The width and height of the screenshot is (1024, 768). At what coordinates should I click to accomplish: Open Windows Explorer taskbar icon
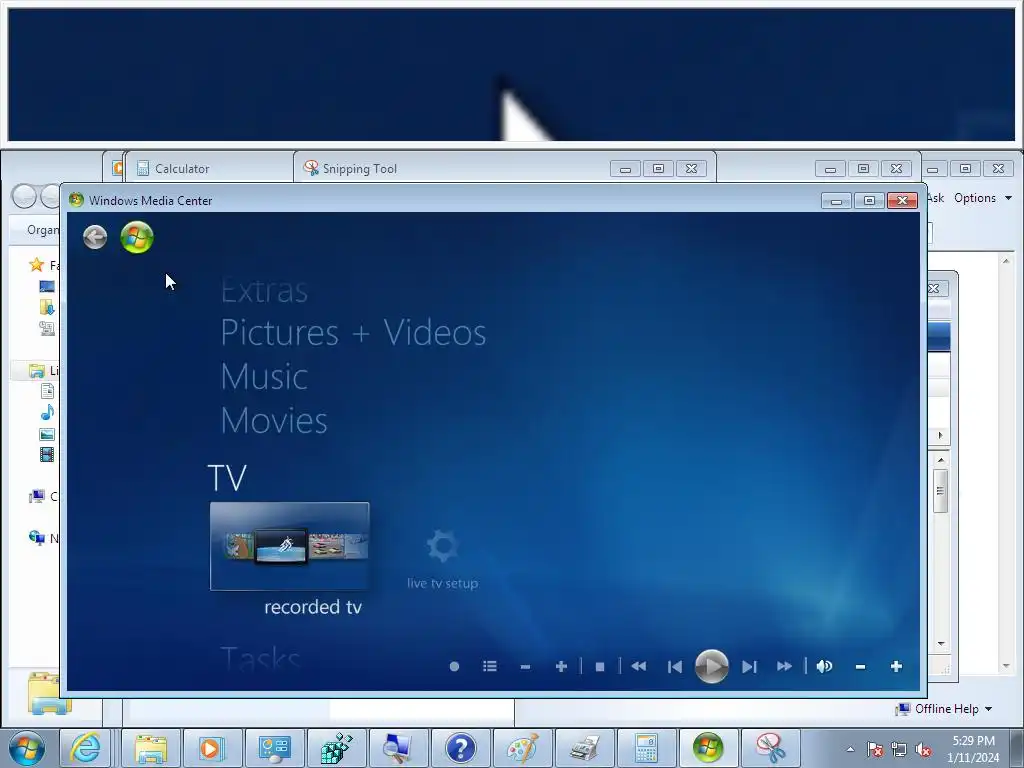[151, 748]
